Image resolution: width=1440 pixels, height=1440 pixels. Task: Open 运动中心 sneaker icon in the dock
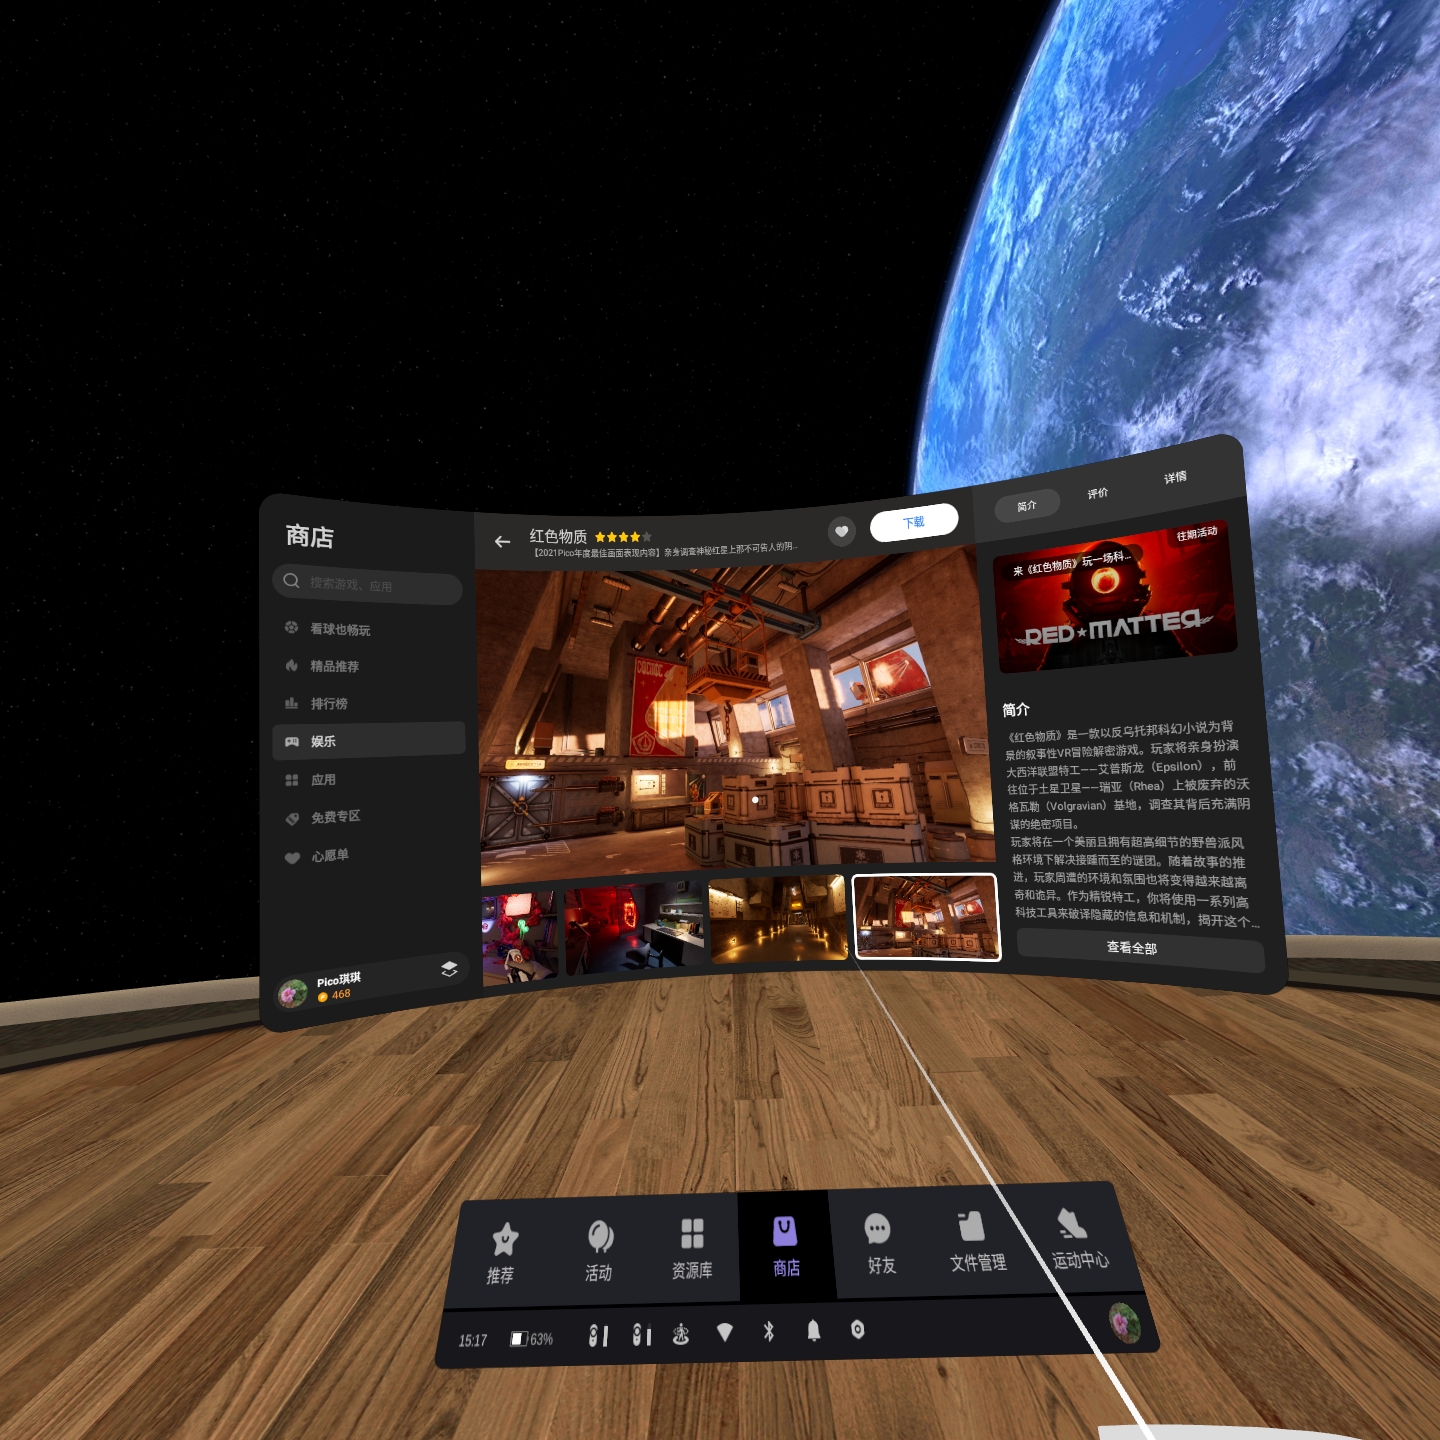tap(1071, 1222)
